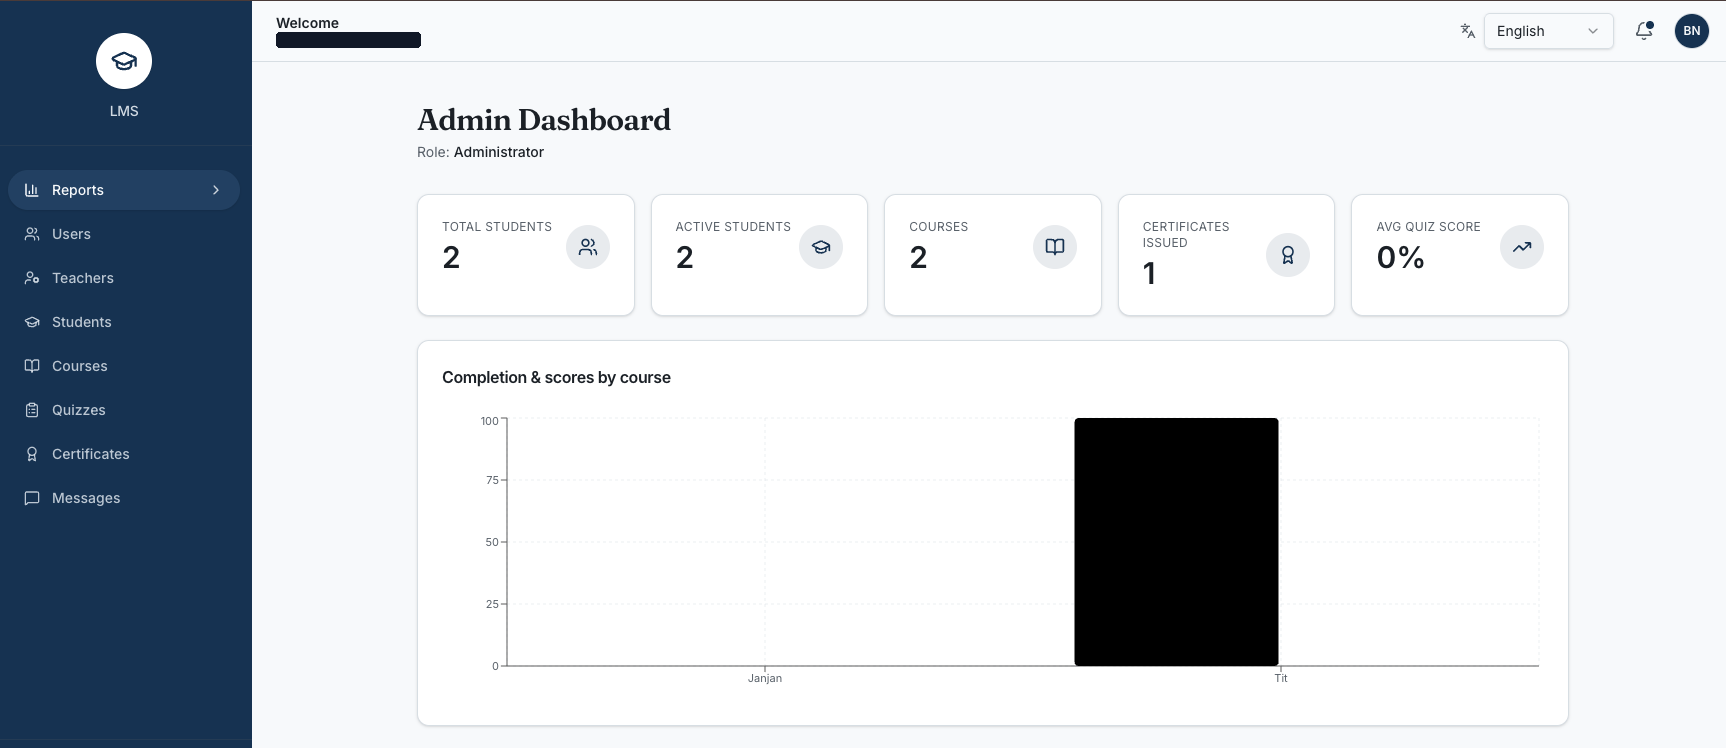Click the translate language icon
The width and height of the screenshot is (1726, 748).
tap(1467, 31)
